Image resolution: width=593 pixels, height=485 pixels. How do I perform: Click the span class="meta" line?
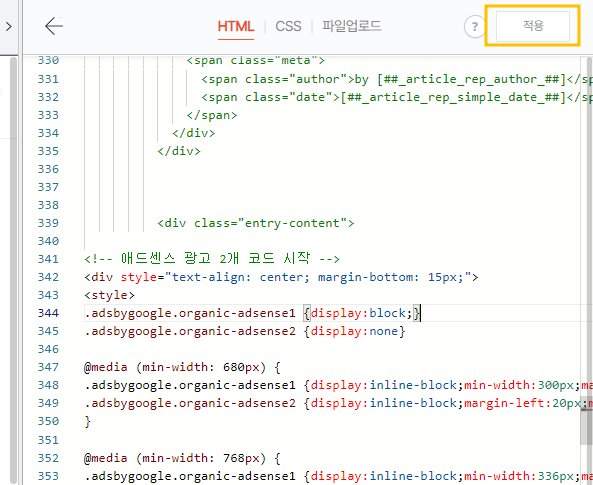pyautogui.click(x=256, y=61)
